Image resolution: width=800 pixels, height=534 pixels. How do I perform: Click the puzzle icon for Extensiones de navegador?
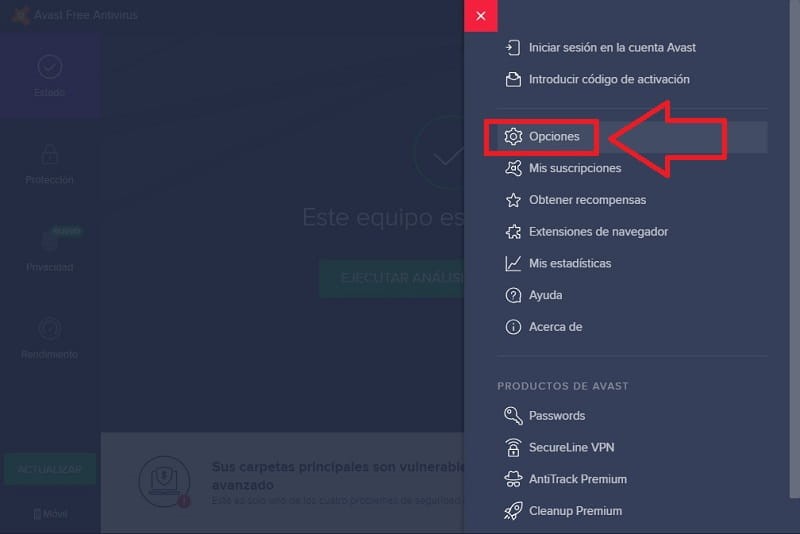pos(513,232)
